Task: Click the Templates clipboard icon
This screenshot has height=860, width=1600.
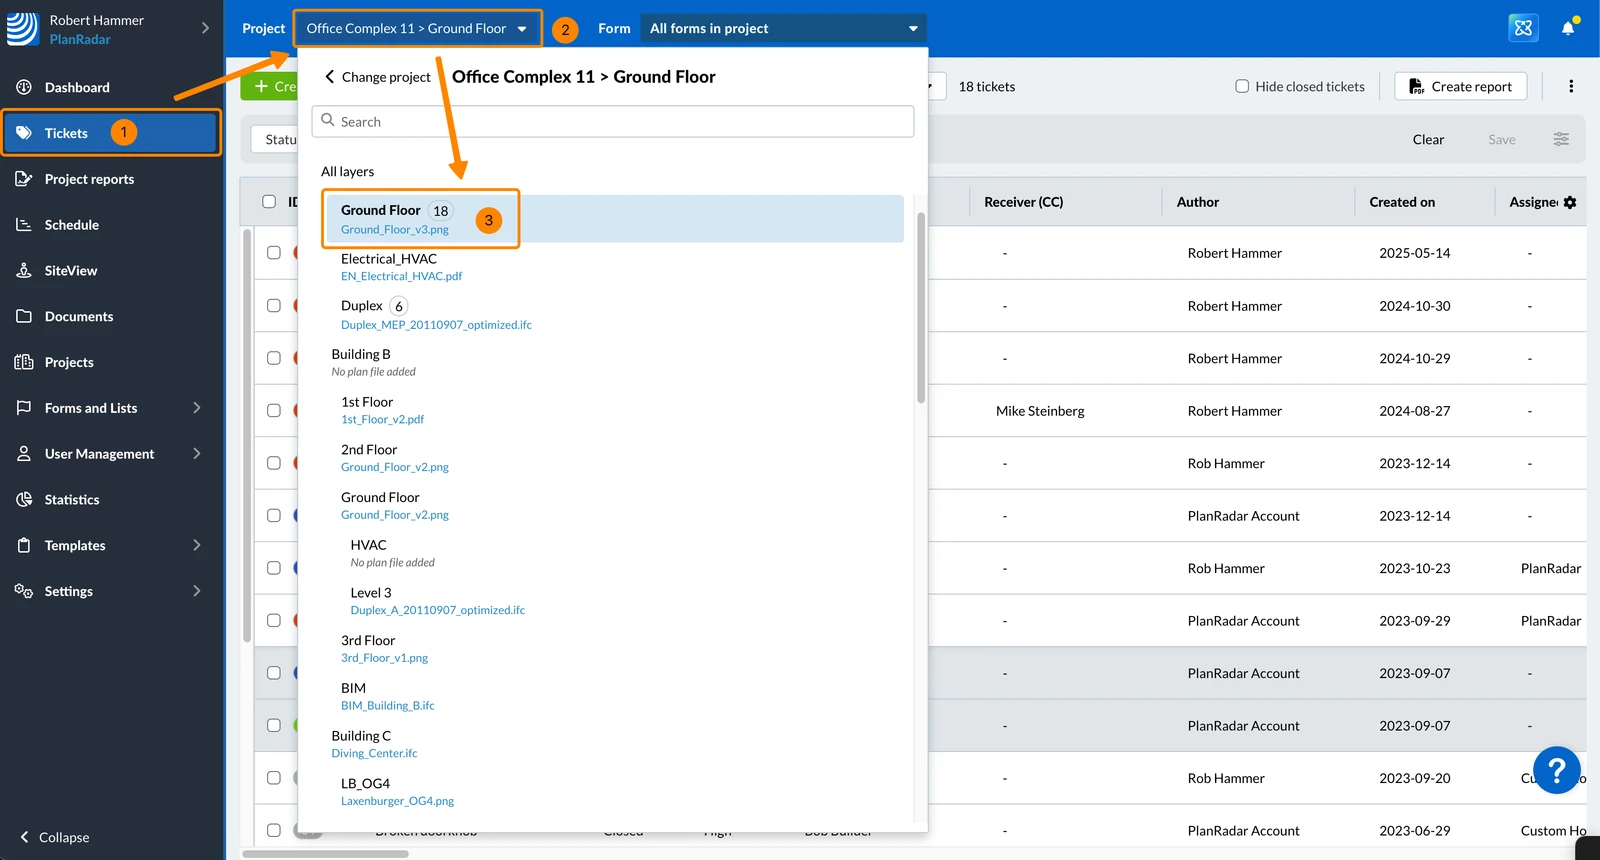Action: click(x=24, y=546)
